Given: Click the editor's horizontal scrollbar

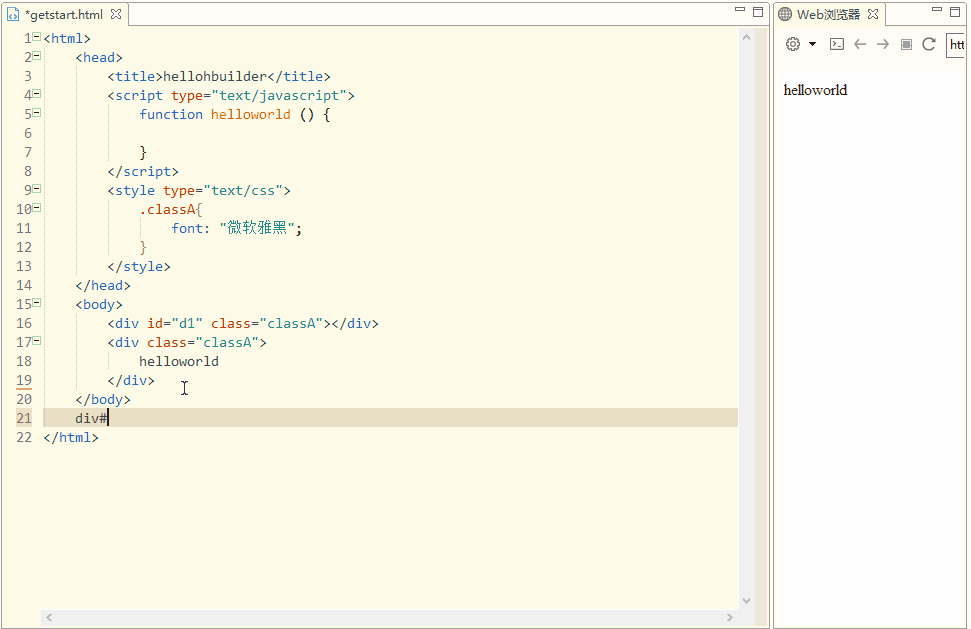Looking at the screenshot, I should coord(390,618).
